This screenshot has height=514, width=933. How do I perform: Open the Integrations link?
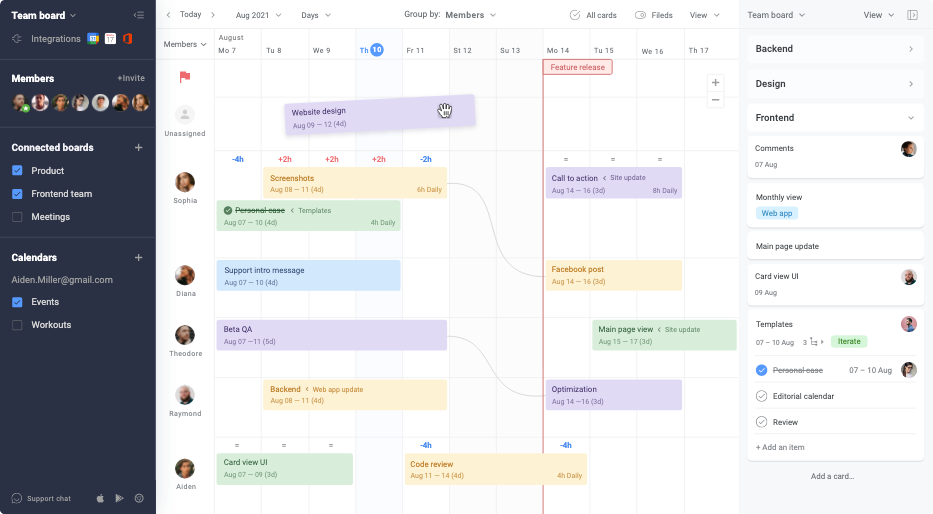coord(55,39)
